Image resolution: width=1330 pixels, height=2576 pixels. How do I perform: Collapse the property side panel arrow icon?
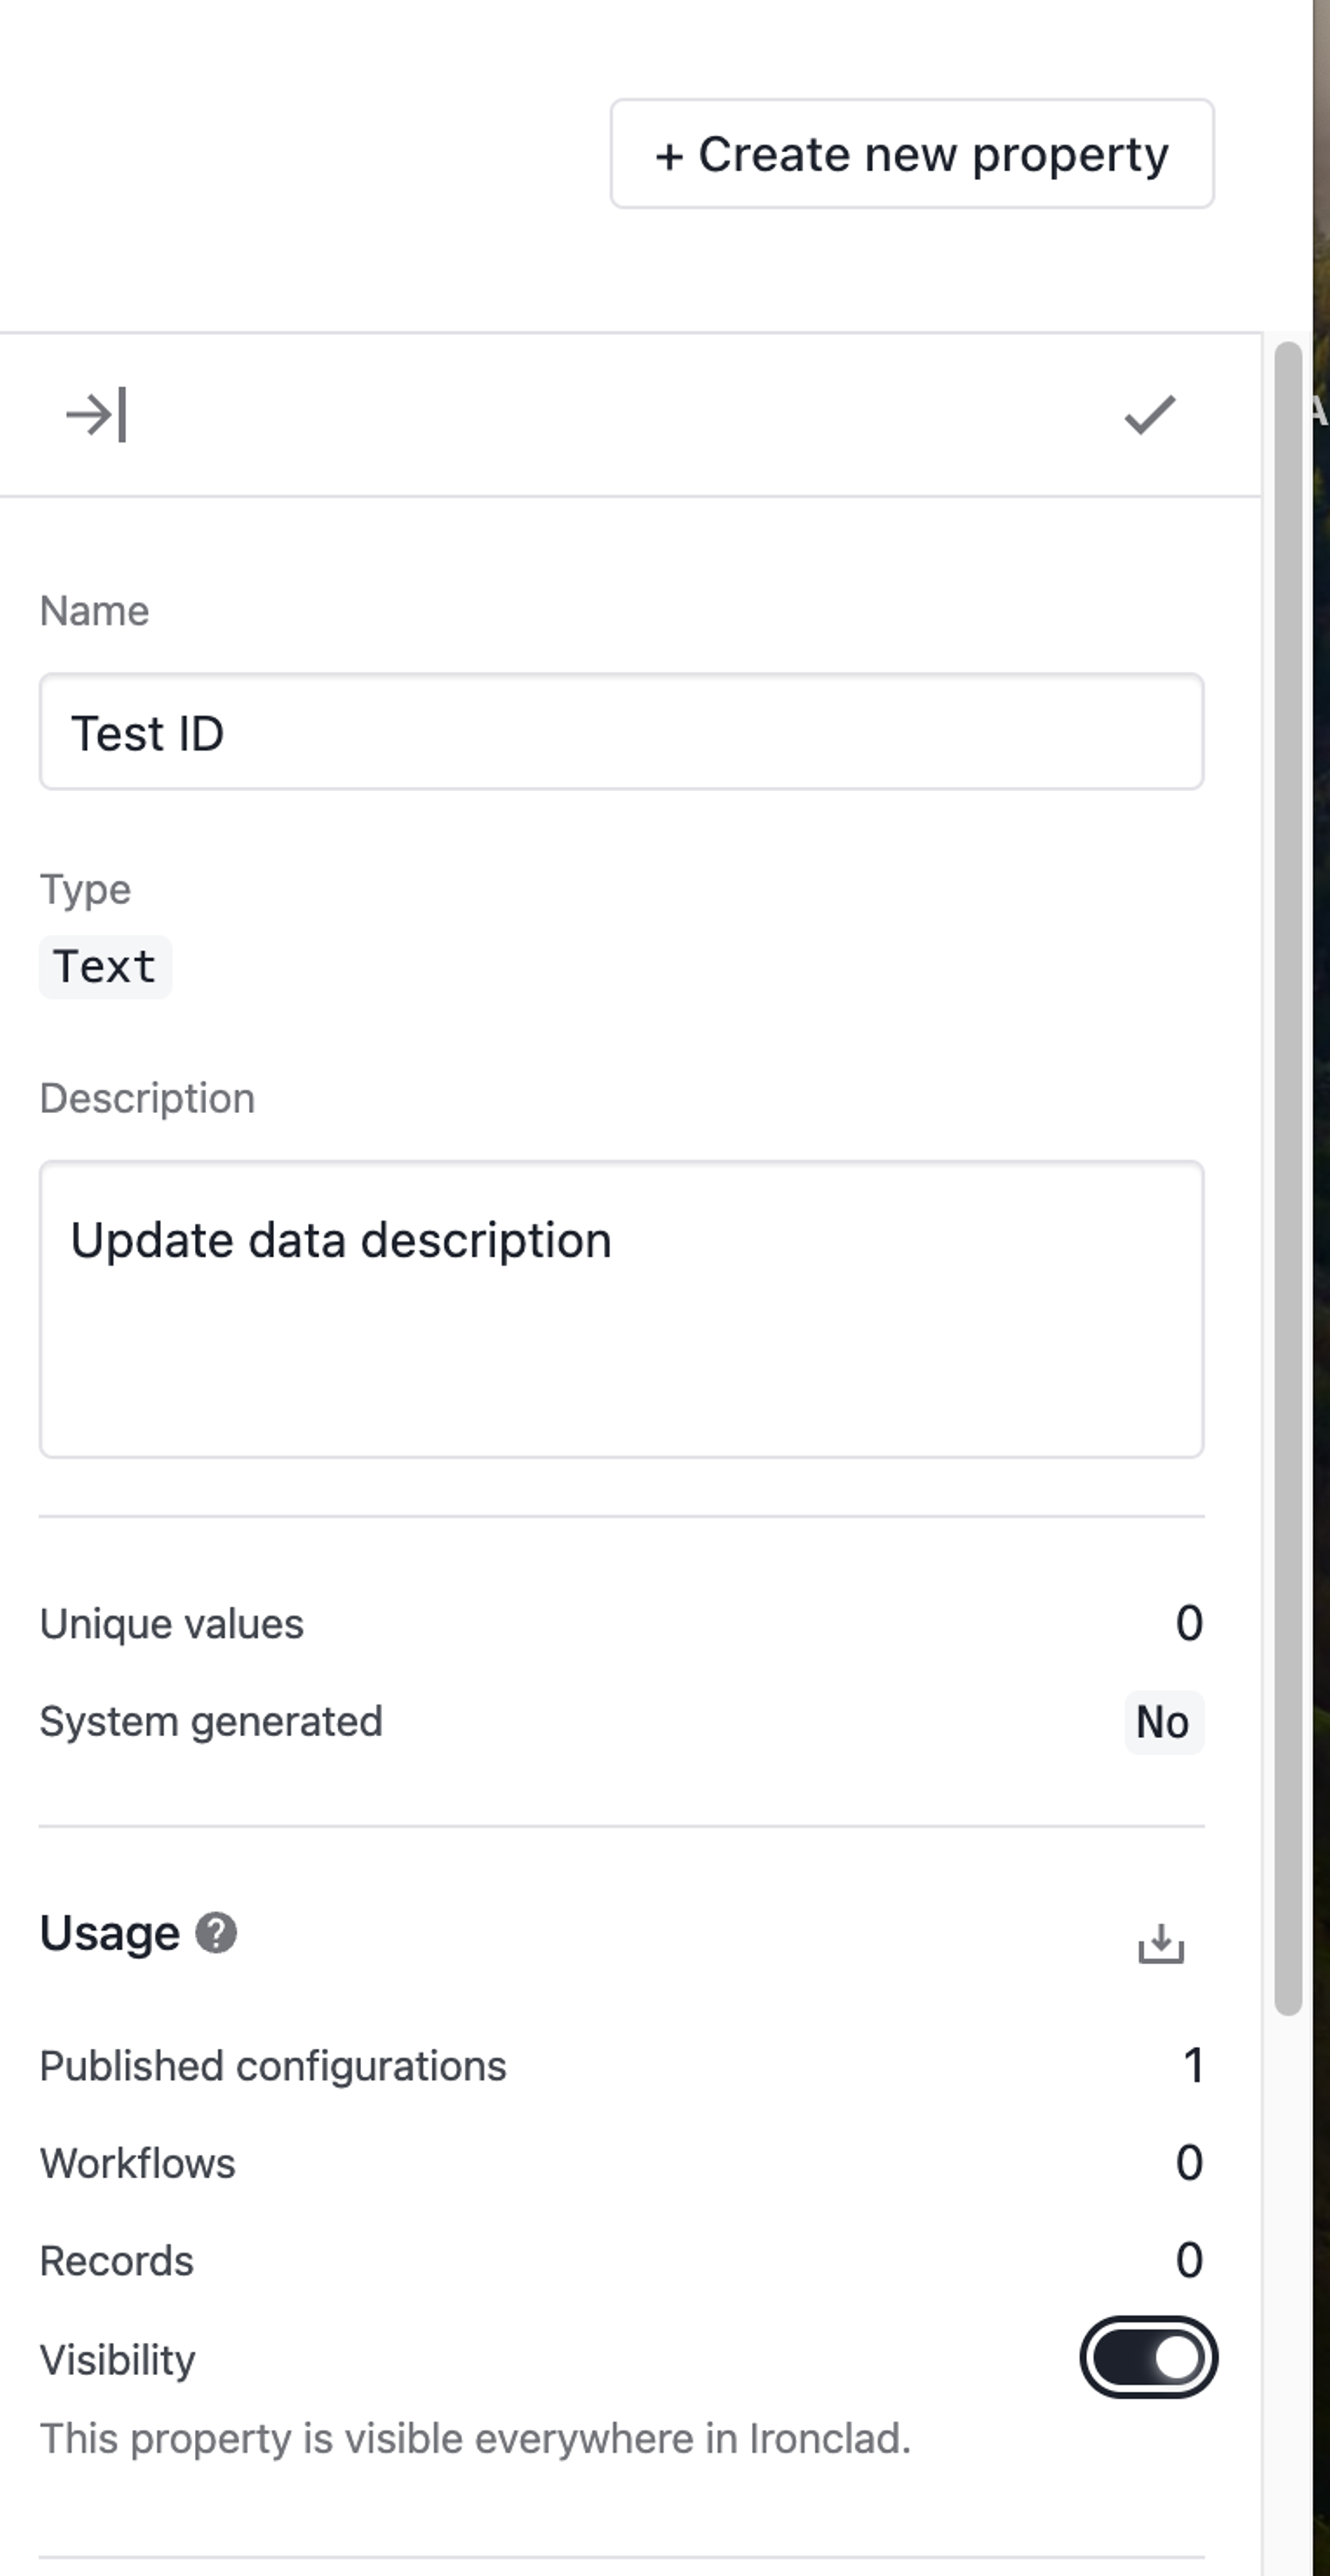click(96, 414)
